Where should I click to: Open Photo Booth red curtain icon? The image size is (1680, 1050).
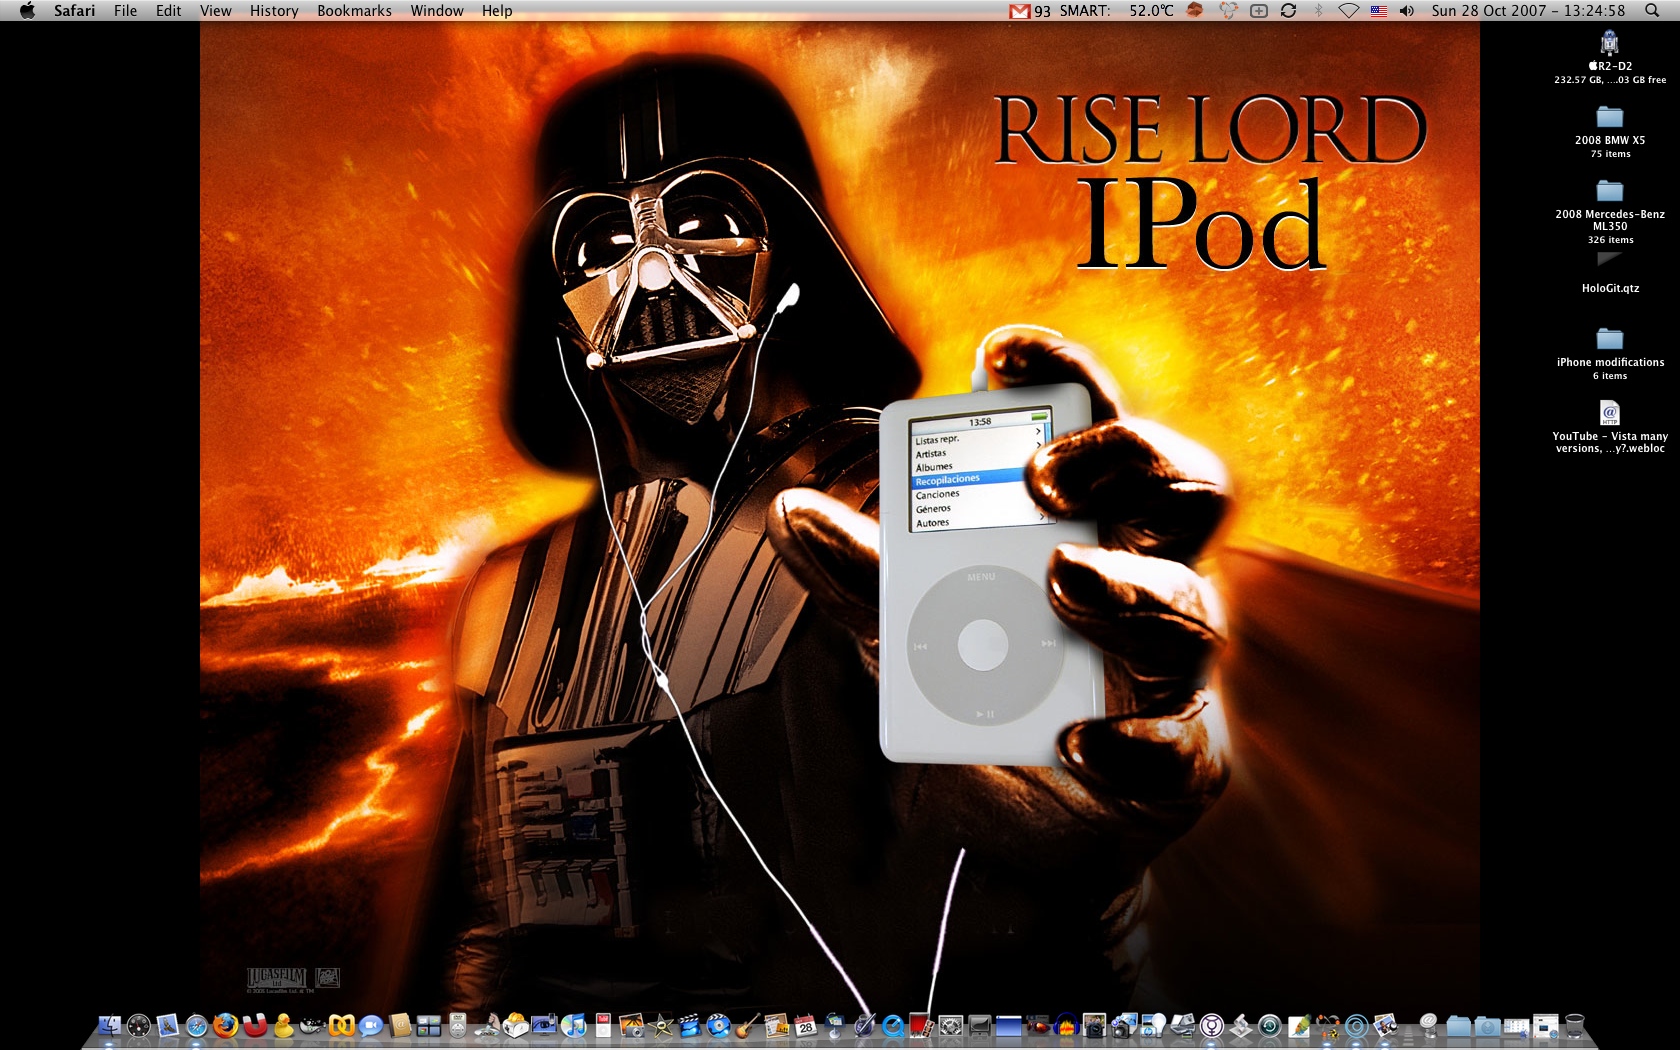pos(922,1025)
